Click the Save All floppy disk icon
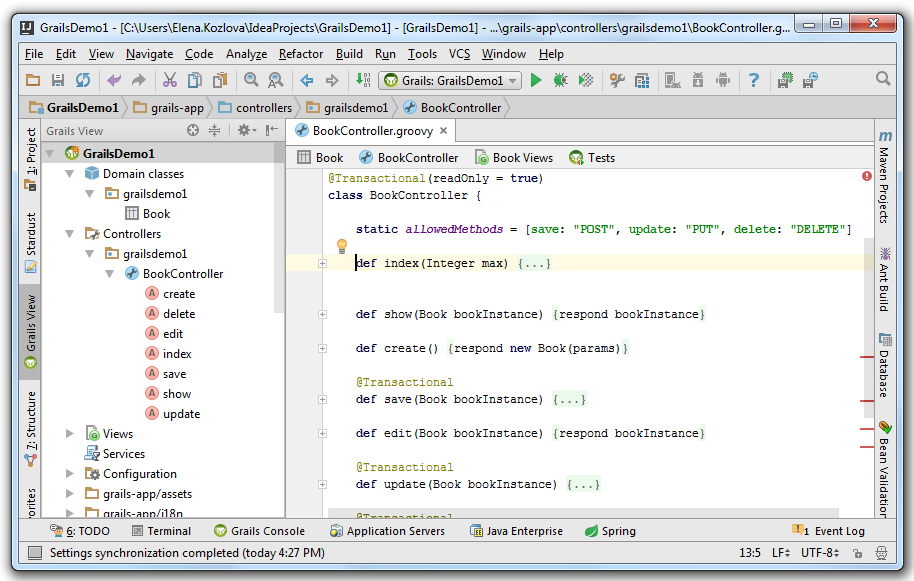914x581 pixels. click(x=58, y=80)
